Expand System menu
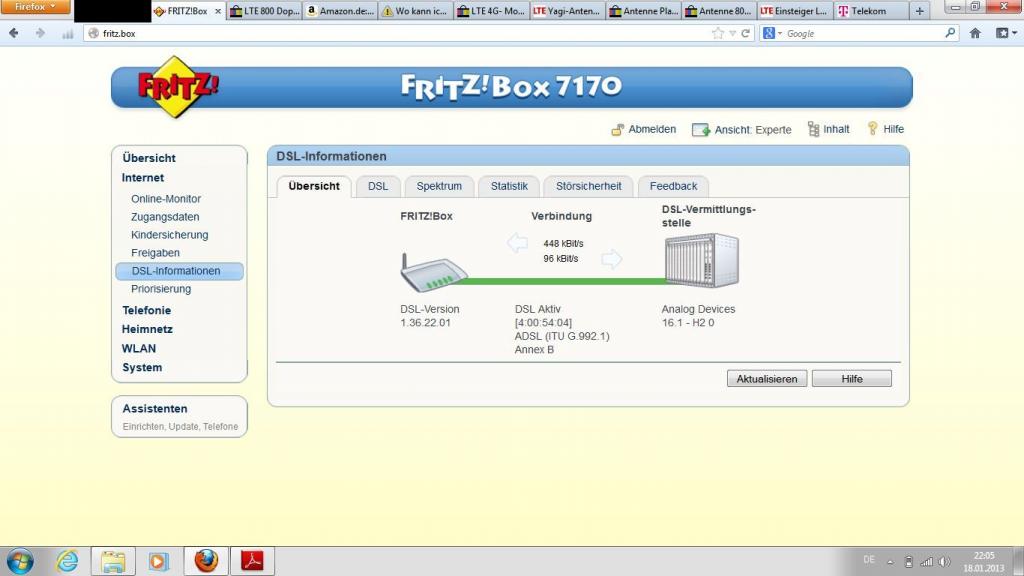 [142, 368]
